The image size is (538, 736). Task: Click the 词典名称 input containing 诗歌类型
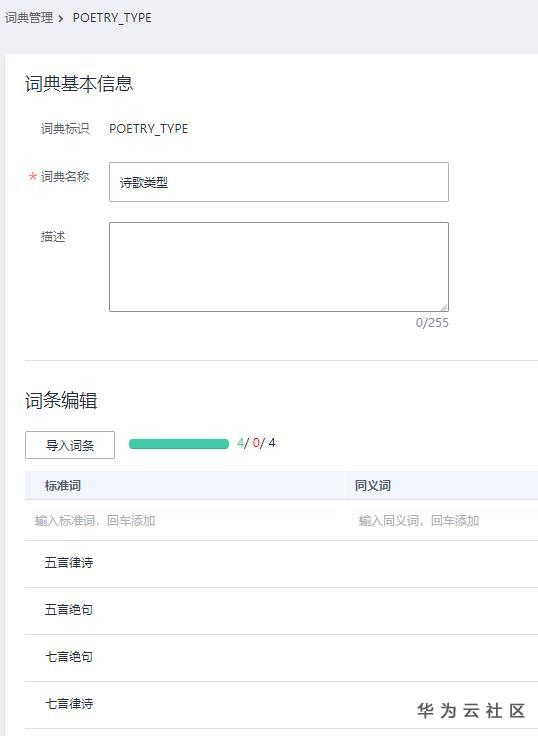pyautogui.click(x=279, y=182)
